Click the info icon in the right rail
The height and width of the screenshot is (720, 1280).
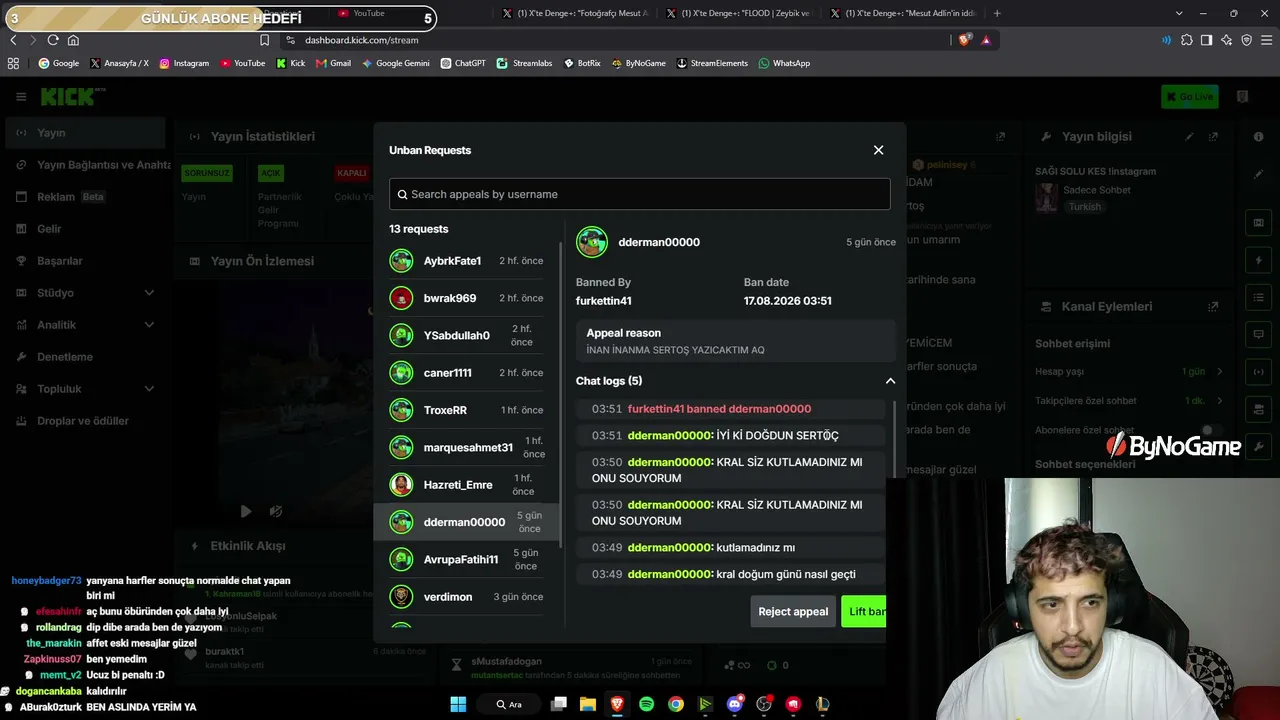pos(1259,137)
